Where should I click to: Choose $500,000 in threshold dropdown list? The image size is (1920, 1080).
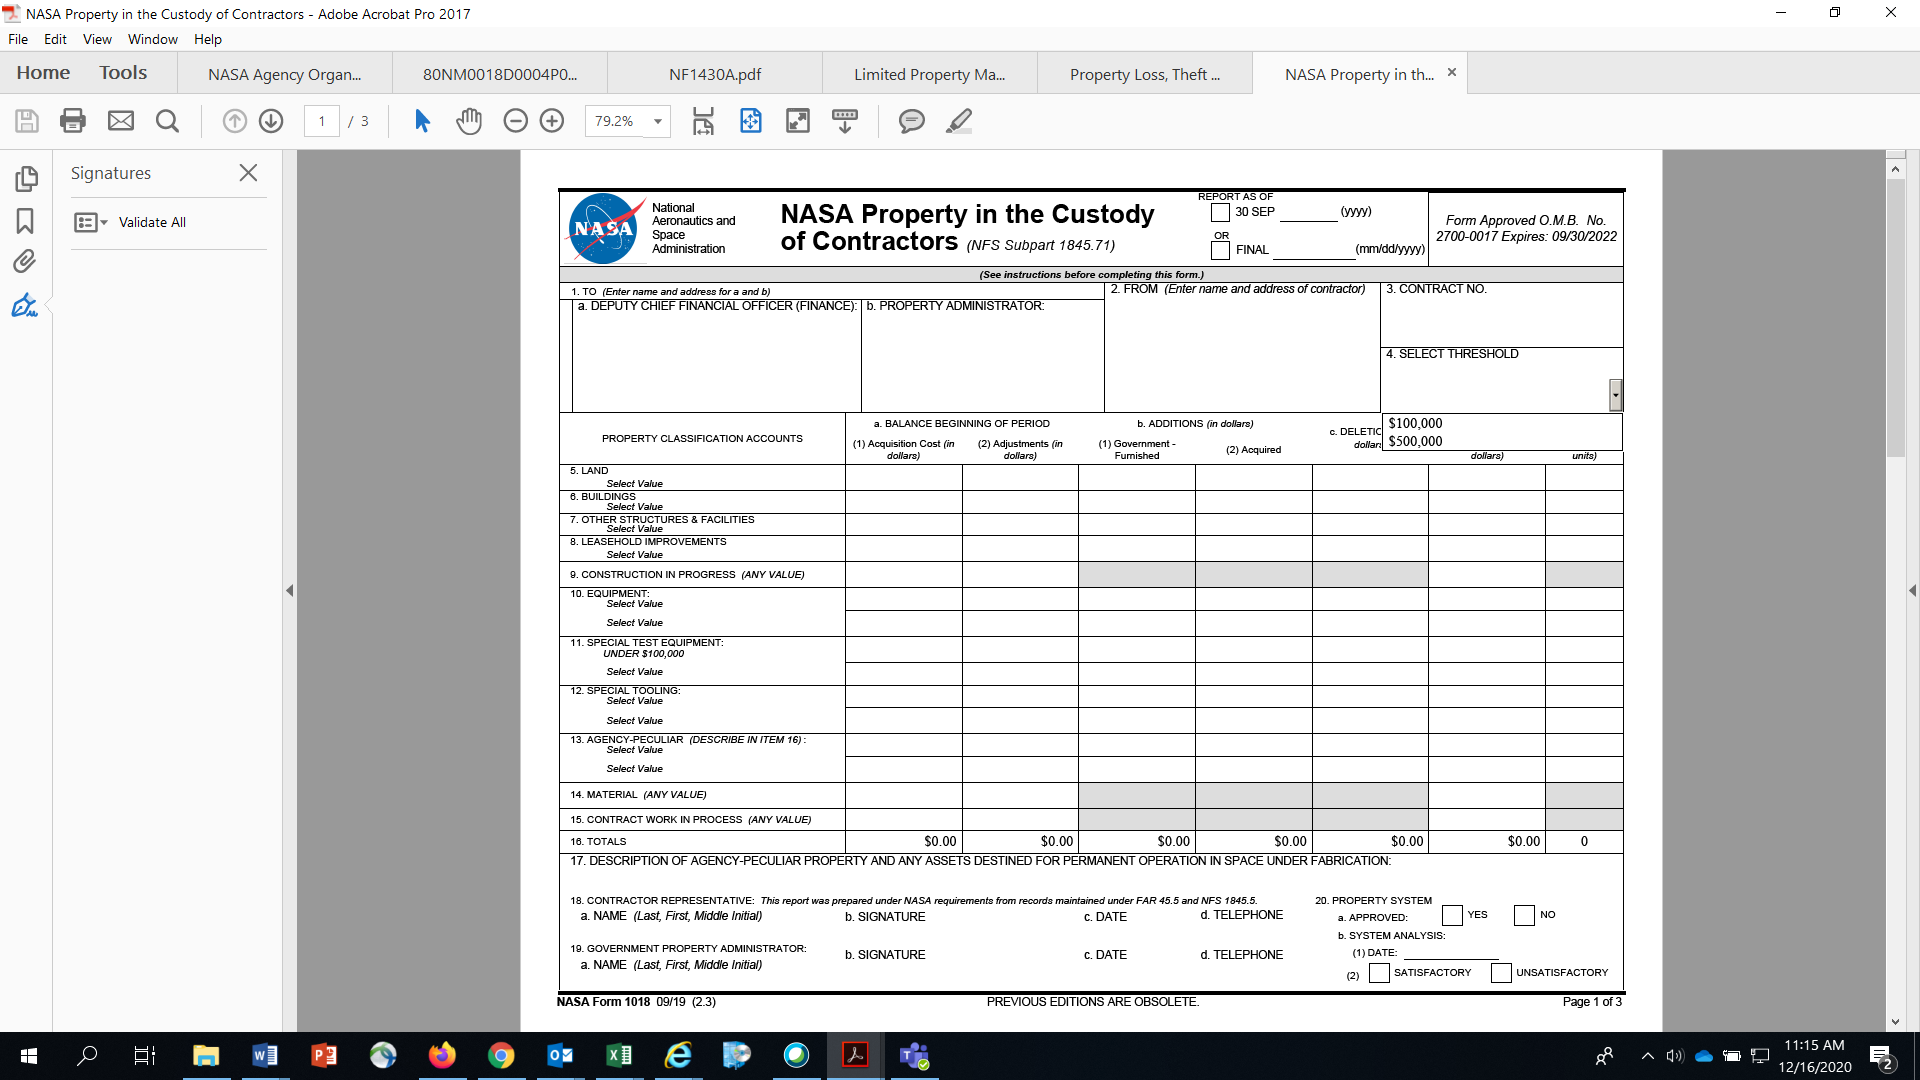tap(1415, 441)
